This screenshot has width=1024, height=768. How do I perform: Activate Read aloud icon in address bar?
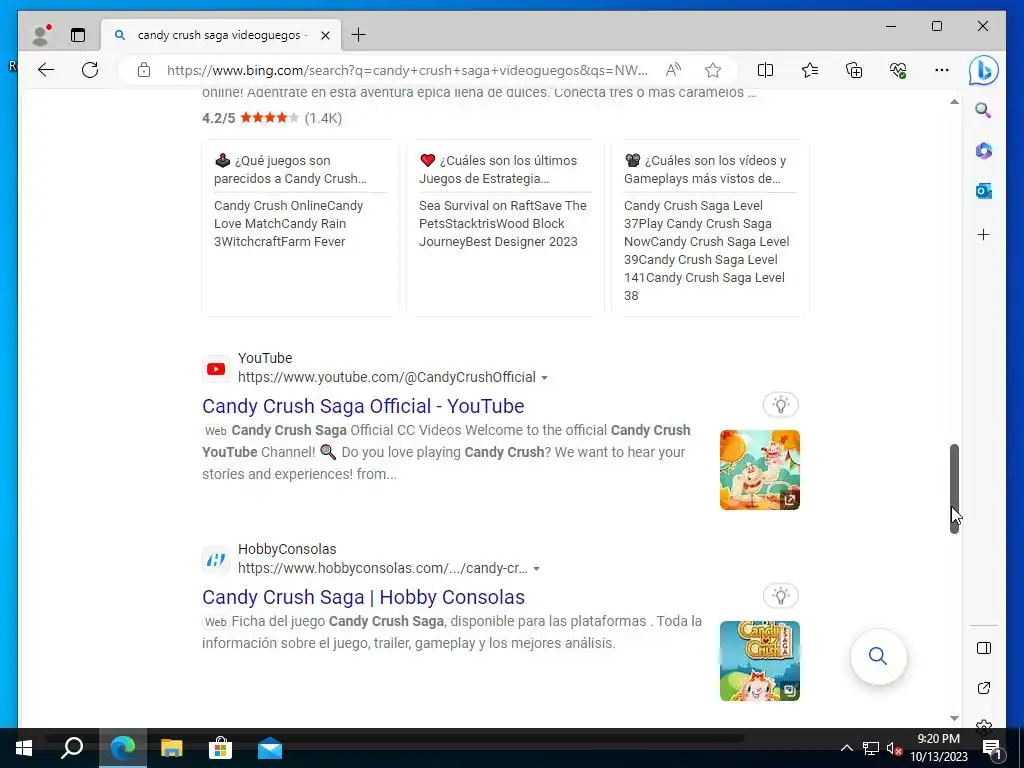[673, 70]
